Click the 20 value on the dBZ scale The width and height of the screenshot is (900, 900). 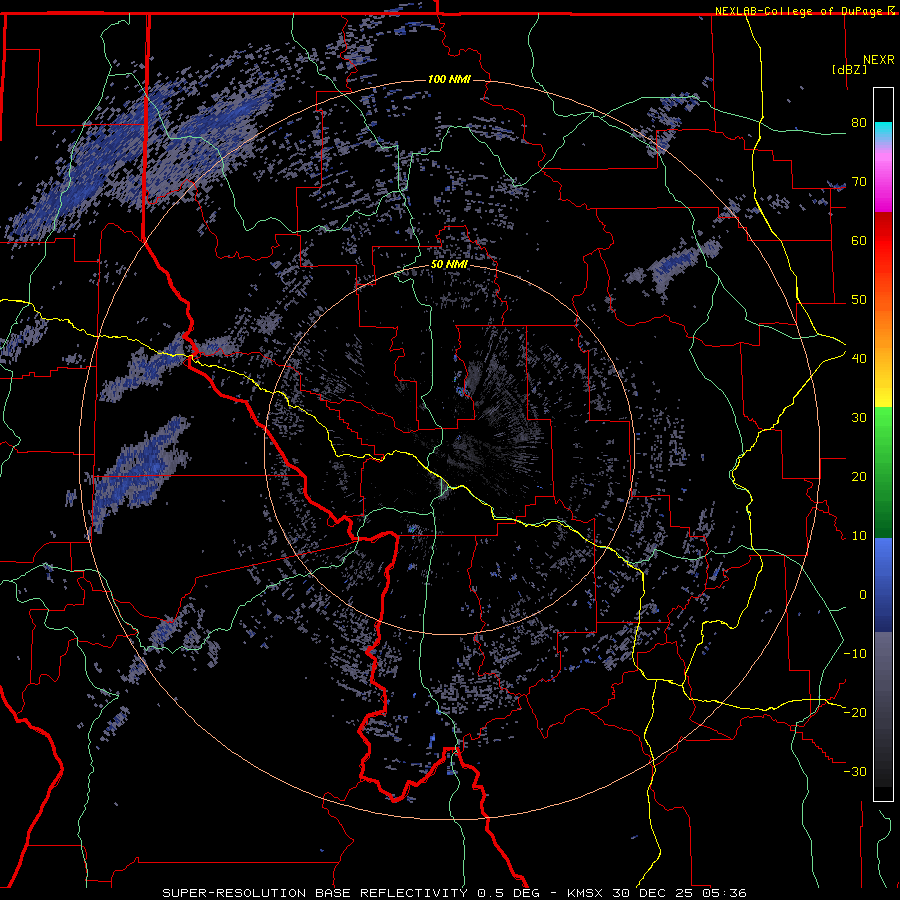click(x=859, y=477)
